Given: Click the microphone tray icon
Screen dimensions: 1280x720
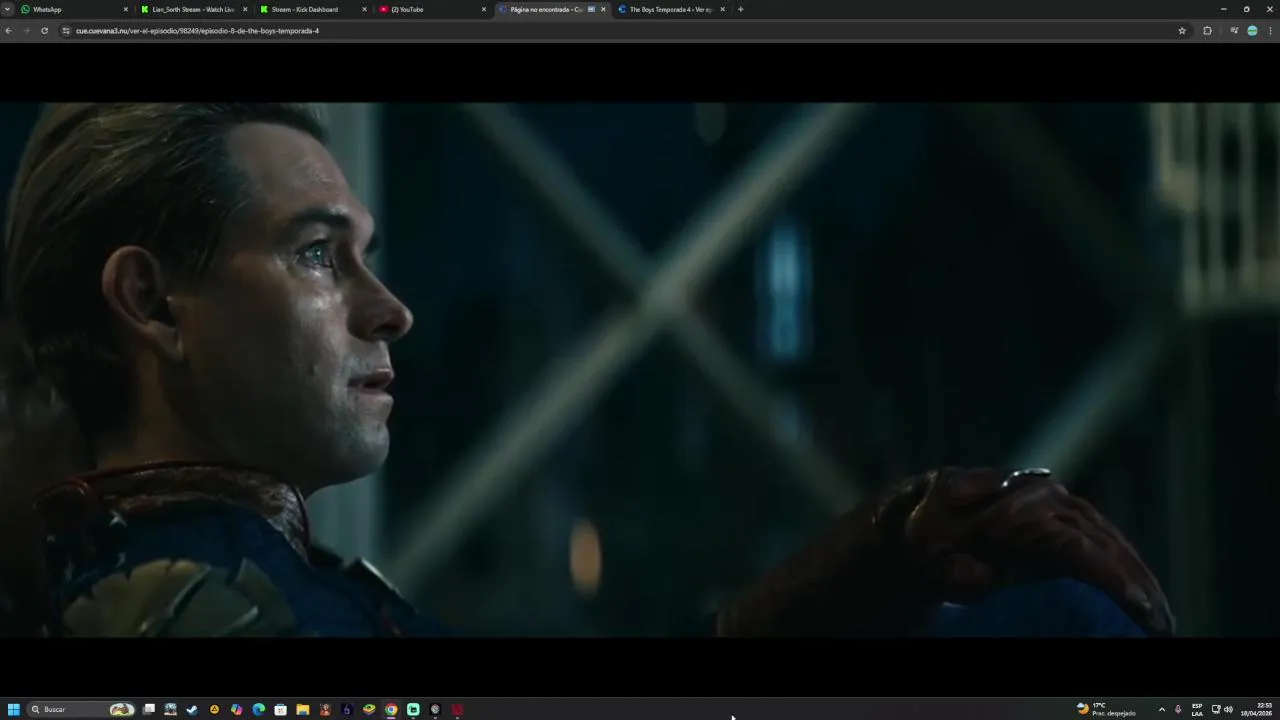Looking at the screenshot, I should (1178, 709).
